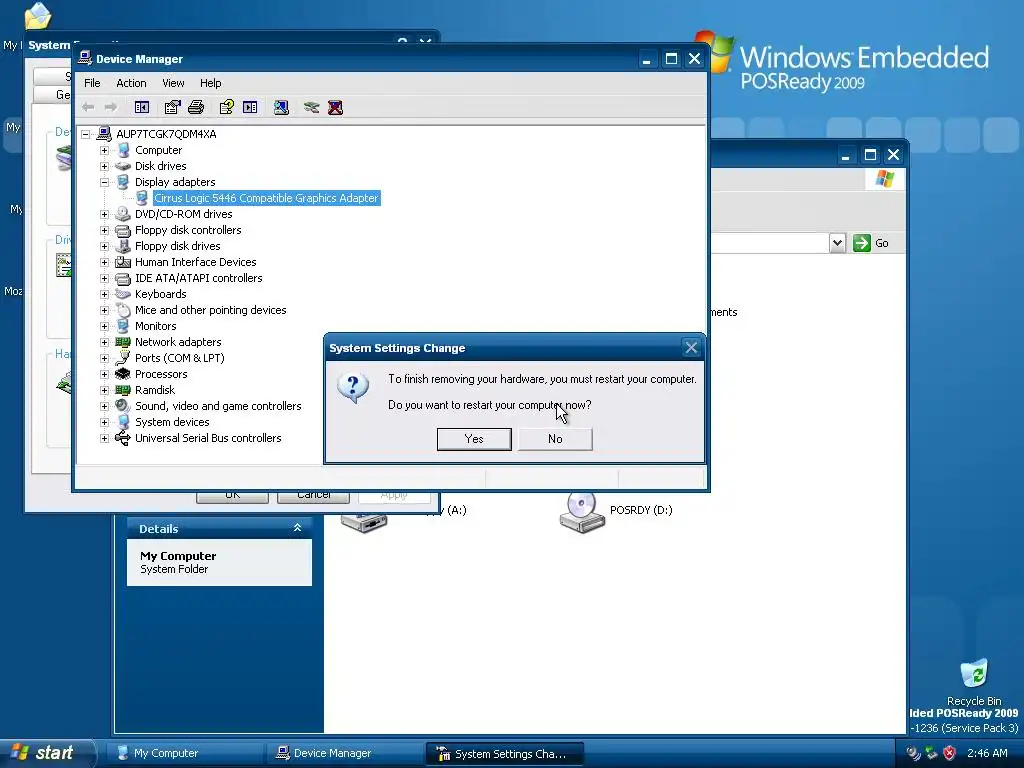Collapse the Details panel chevron
This screenshot has height=768, width=1024.
[x=297, y=528]
